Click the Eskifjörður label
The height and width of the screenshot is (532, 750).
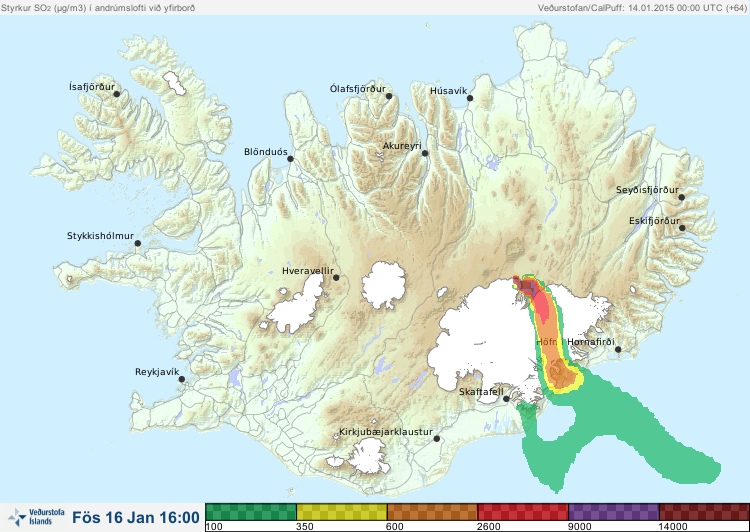654,221
